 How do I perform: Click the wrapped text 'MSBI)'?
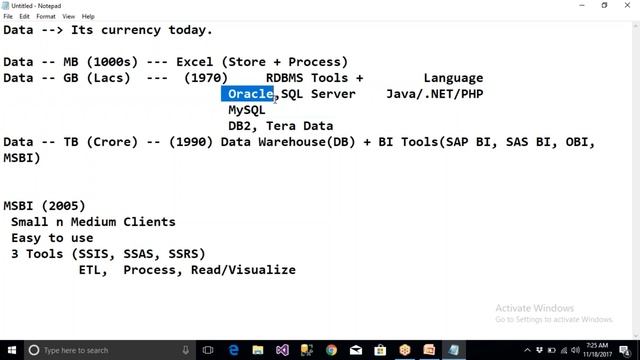(x=22, y=158)
